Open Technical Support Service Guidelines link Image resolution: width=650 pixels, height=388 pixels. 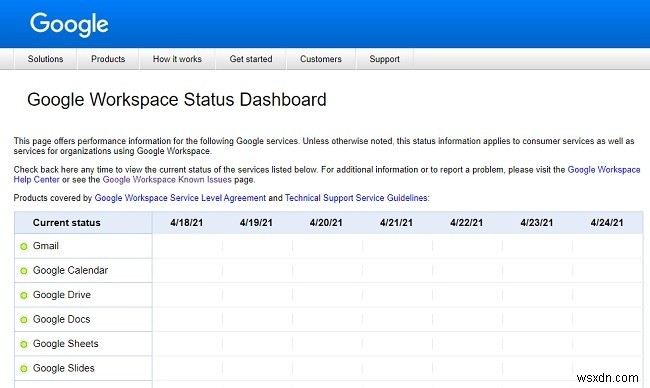pyautogui.click(x=356, y=198)
